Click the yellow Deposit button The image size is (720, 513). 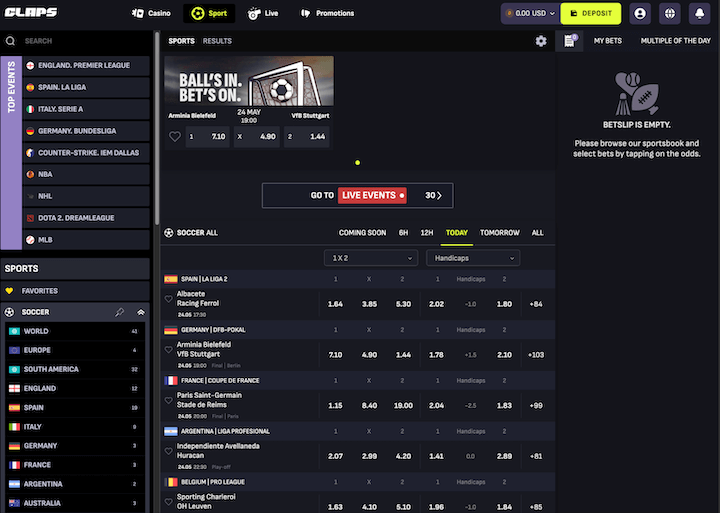[x=590, y=13]
